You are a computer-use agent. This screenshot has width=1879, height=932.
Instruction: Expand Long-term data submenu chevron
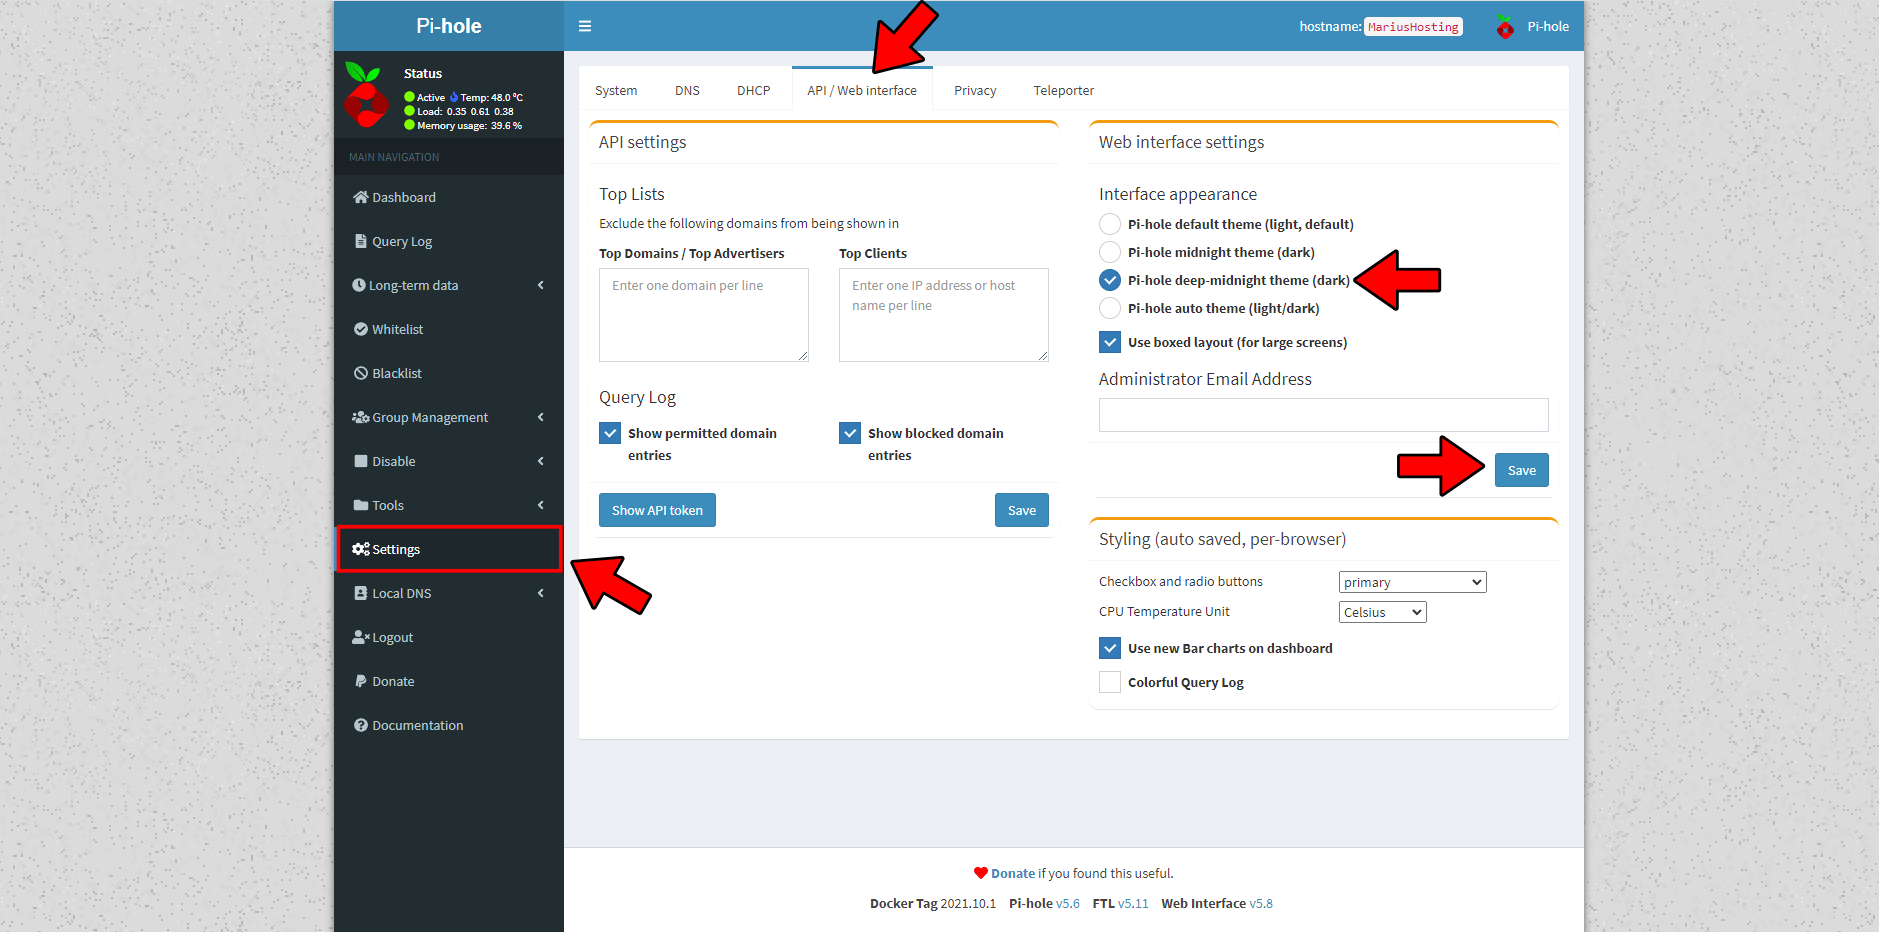pos(541,285)
